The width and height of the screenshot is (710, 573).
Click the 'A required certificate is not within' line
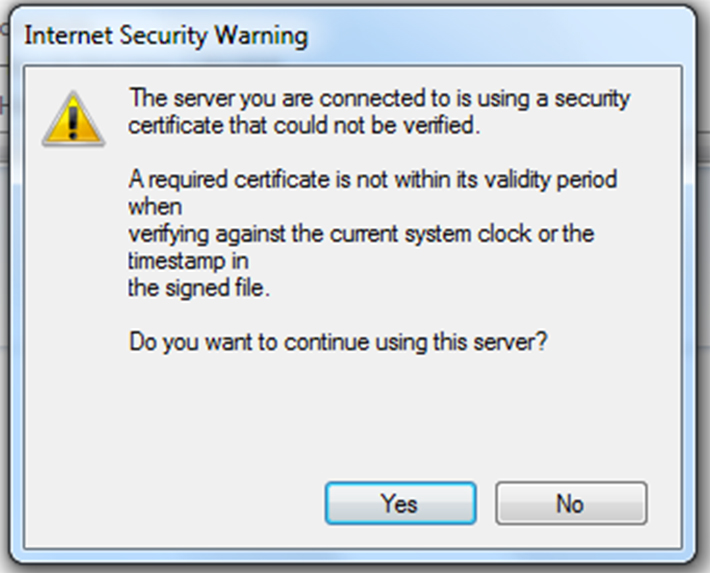click(373, 180)
